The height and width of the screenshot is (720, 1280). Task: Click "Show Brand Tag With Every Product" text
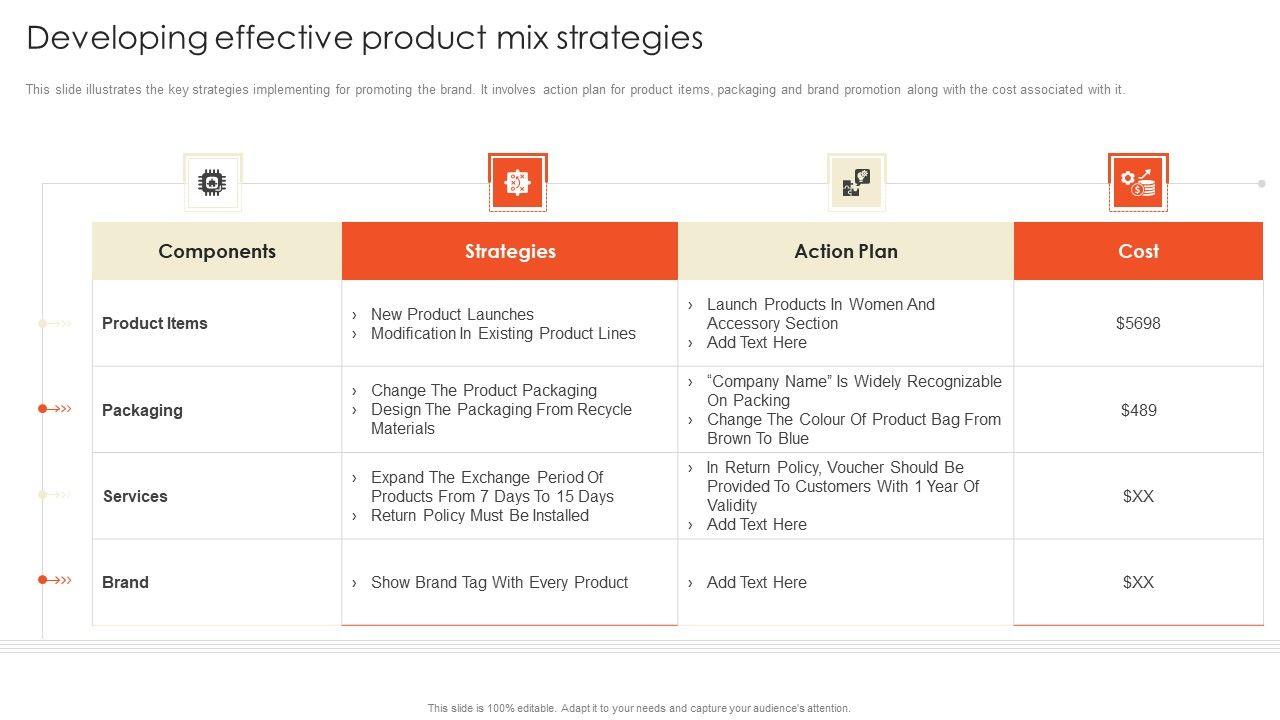[x=499, y=582]
